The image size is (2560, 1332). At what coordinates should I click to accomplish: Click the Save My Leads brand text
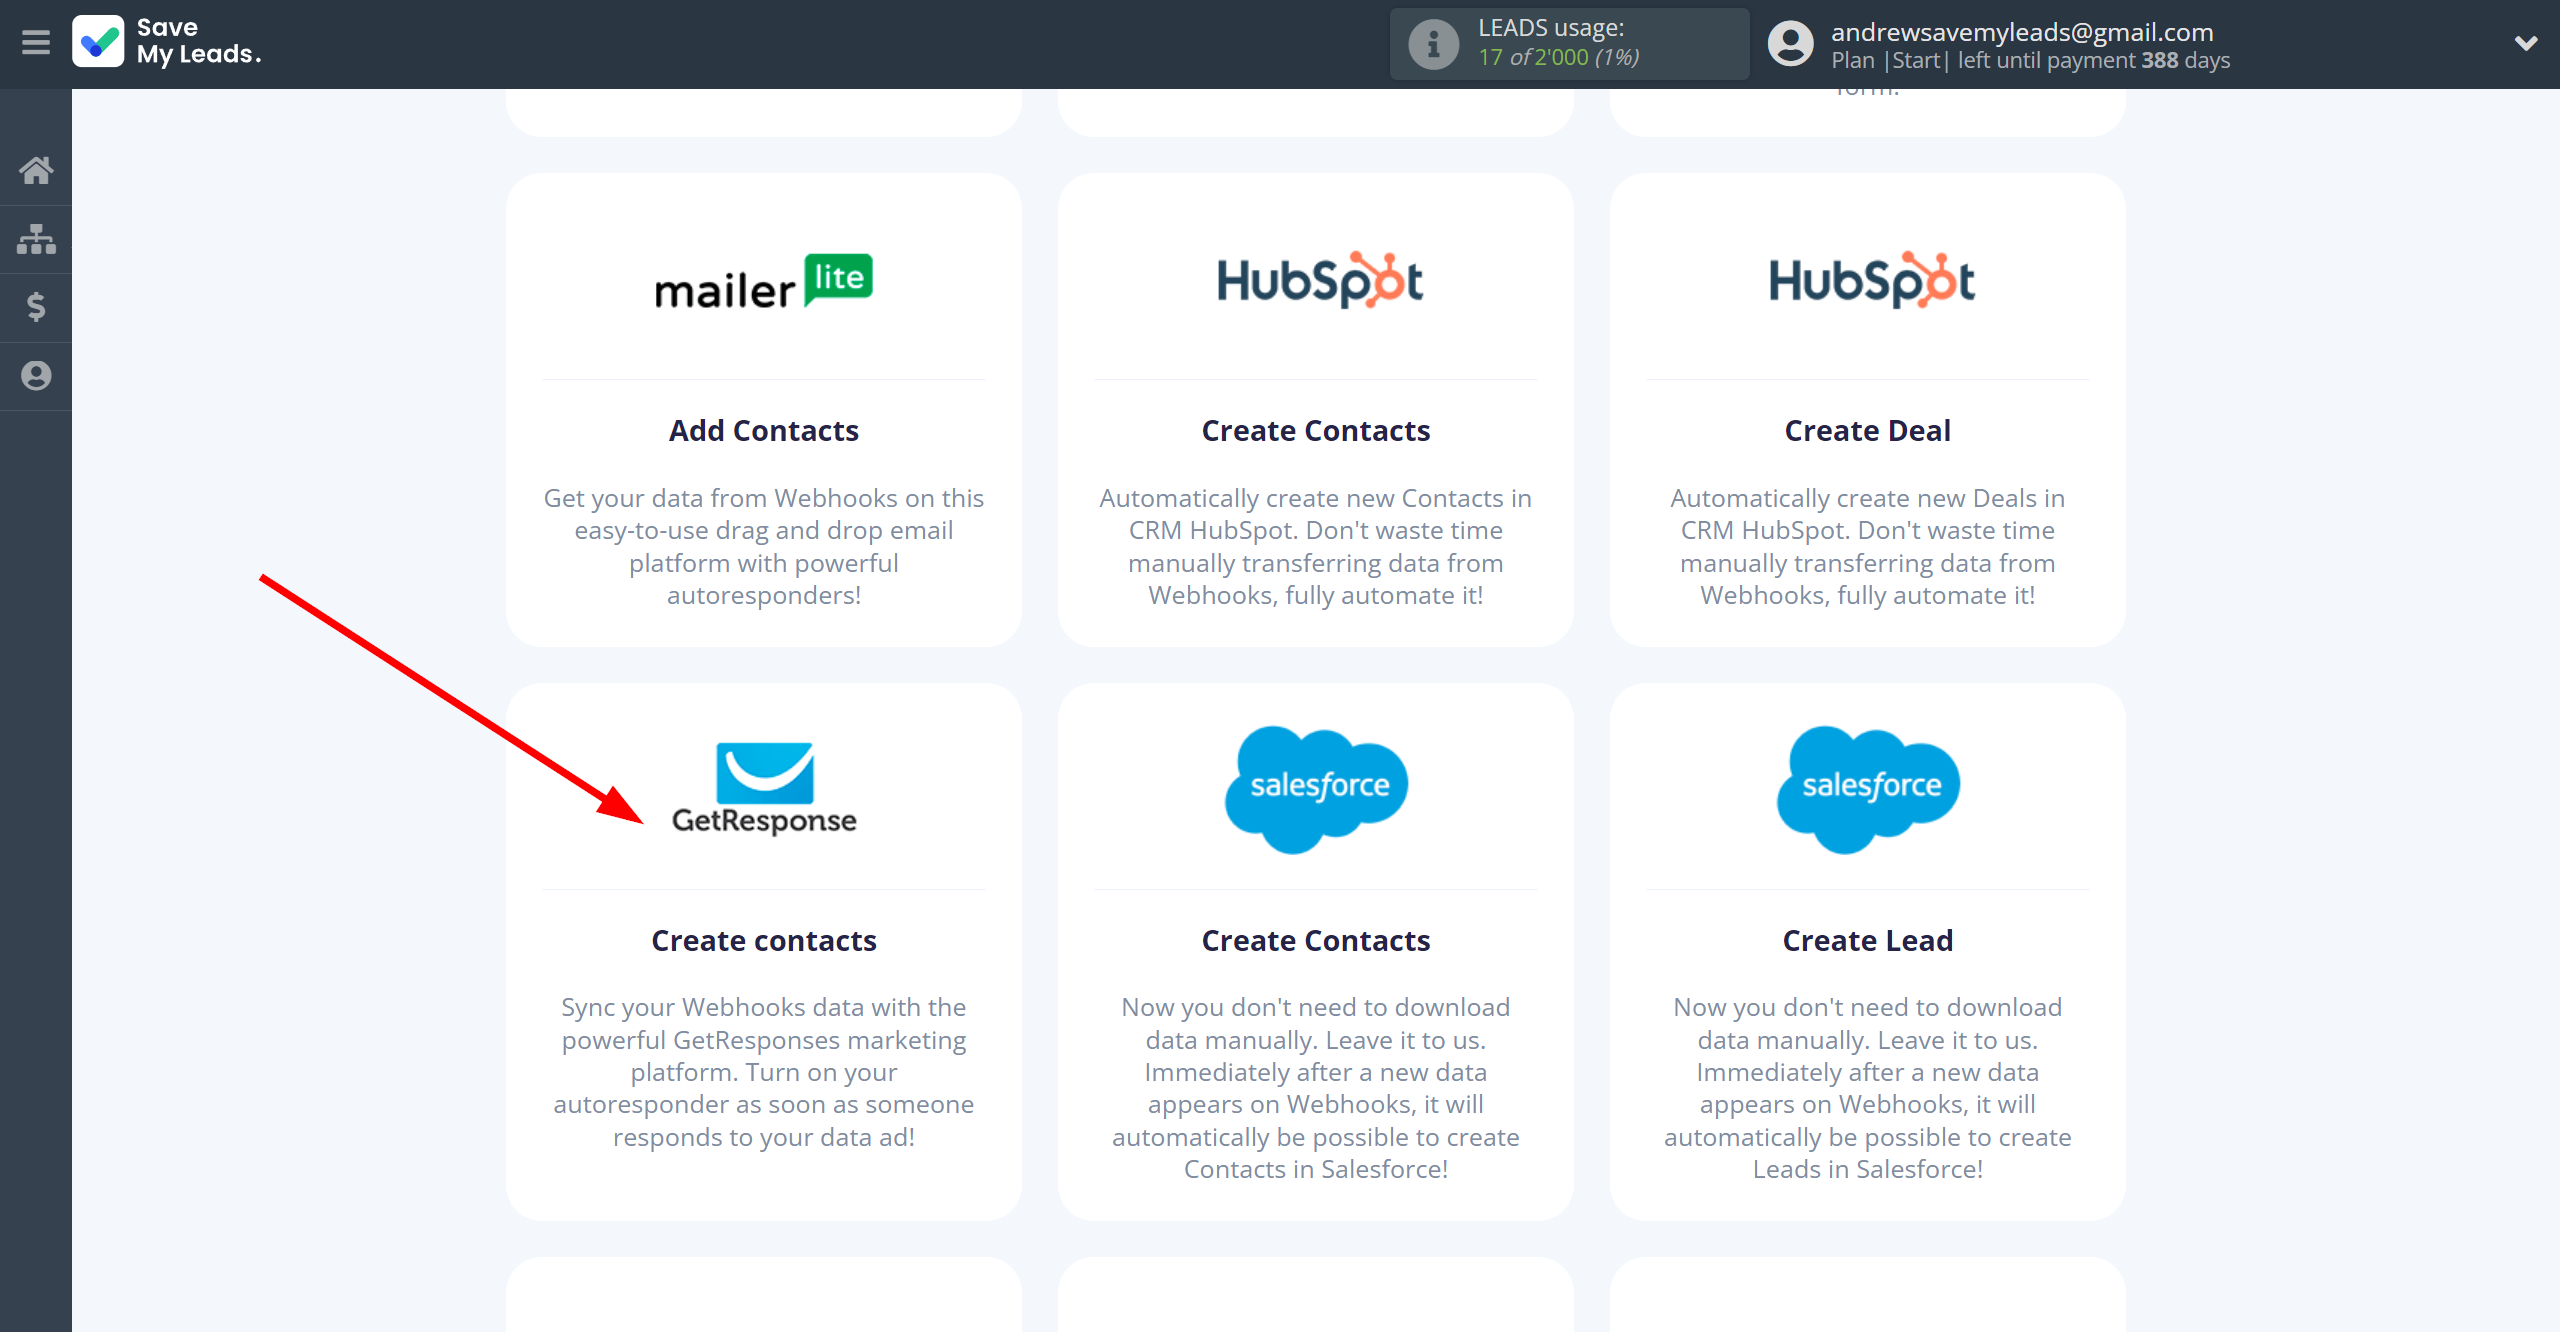[x=198, y=42]
